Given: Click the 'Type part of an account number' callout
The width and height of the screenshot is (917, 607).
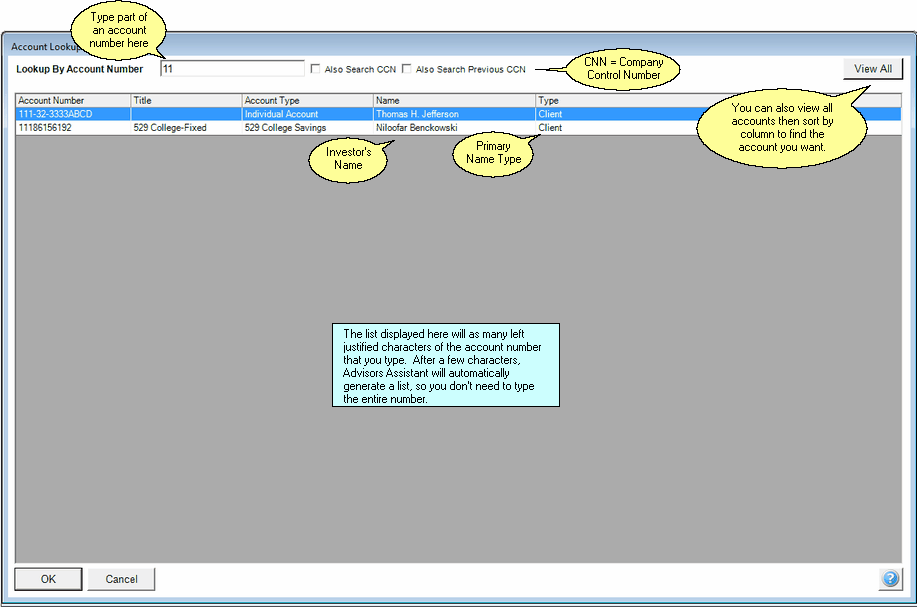Looking at the screenshot, I should [x=118, y=26].
